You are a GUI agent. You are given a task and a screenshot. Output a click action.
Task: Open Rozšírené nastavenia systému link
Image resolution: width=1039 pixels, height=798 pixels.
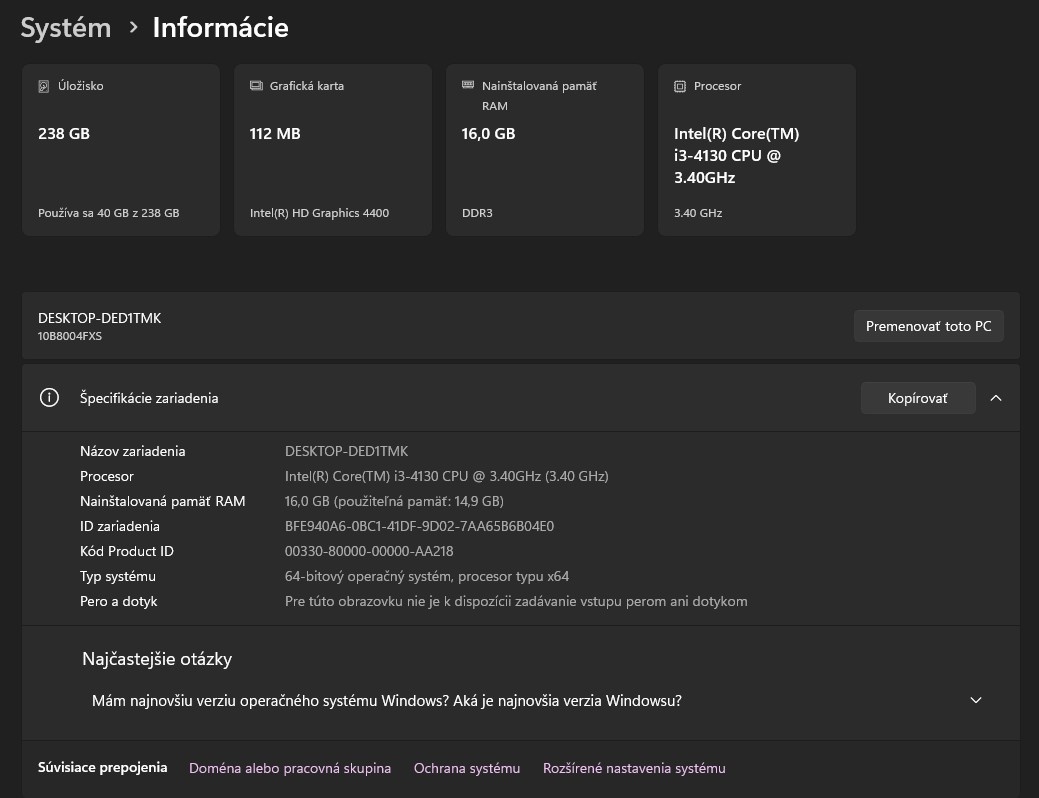tap(633, 767)
